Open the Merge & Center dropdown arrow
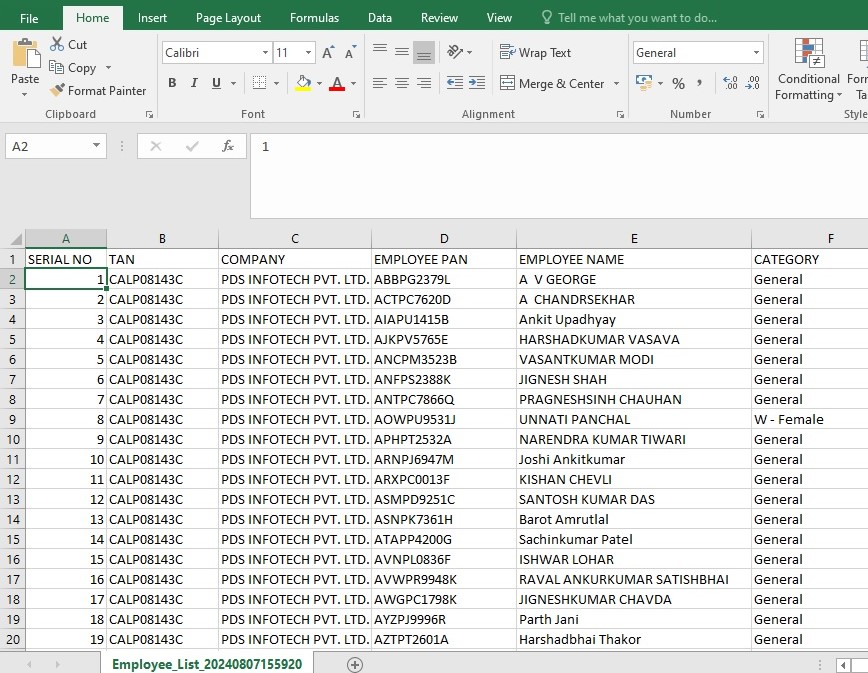 [x=616, y=84]
